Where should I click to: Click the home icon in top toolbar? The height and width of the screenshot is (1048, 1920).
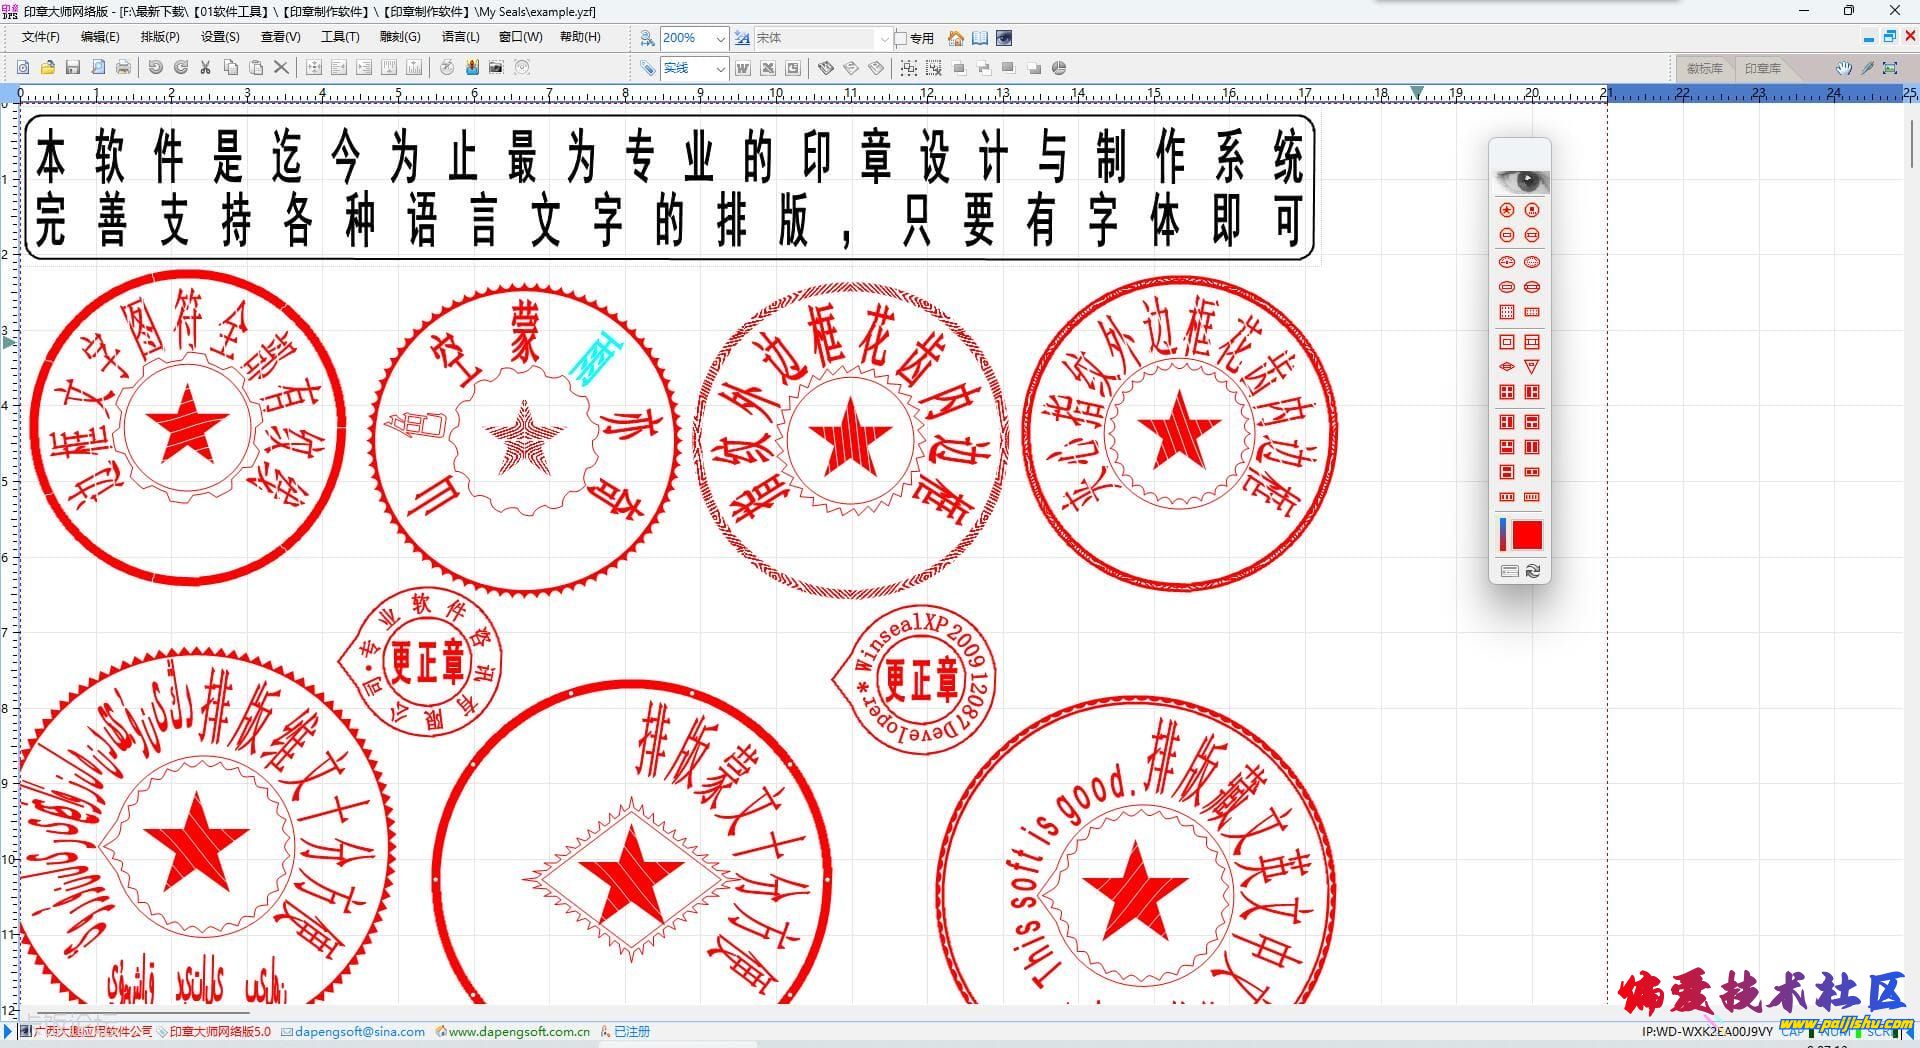(x=956, y=38)
